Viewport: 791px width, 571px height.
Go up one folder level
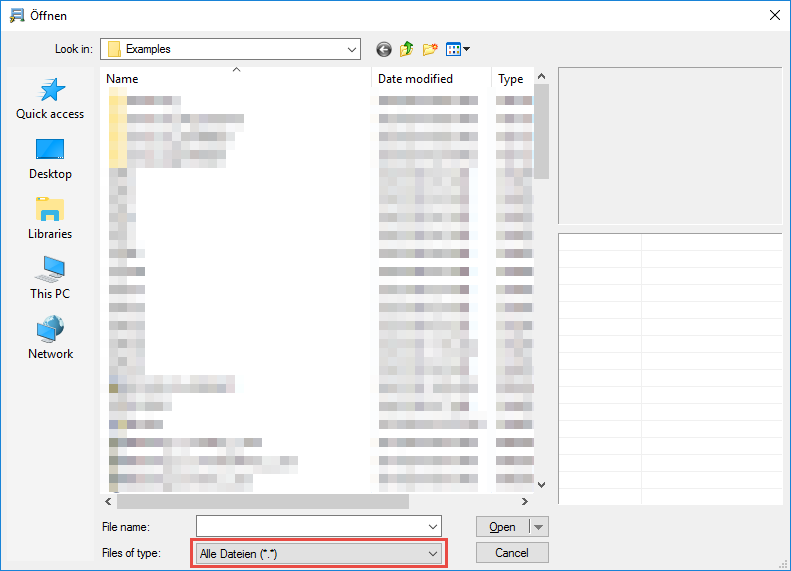407,49
